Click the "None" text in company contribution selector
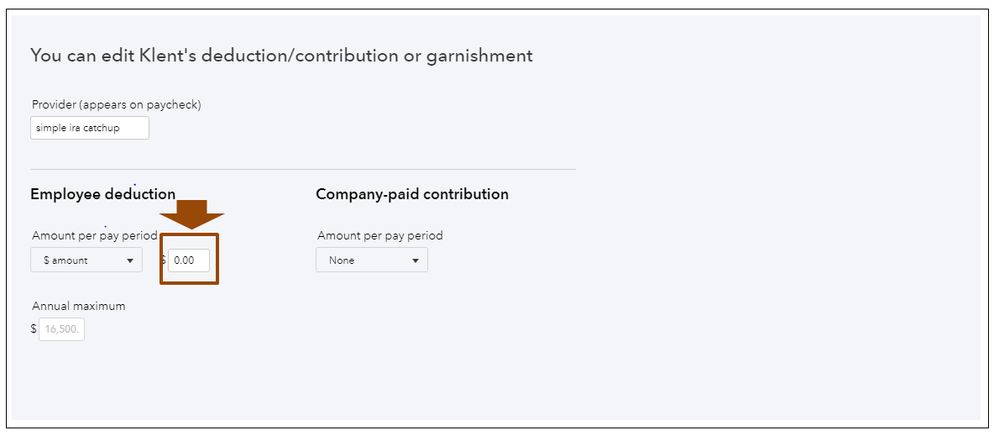The height and width of the screenshot is (437, 999). click(342, 260)
